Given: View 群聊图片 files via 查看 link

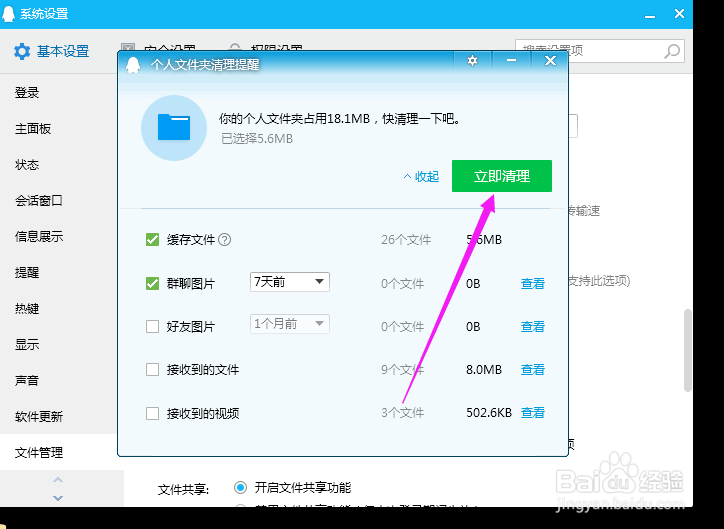Looking at the screenshot, I should [x=533, y=283].
